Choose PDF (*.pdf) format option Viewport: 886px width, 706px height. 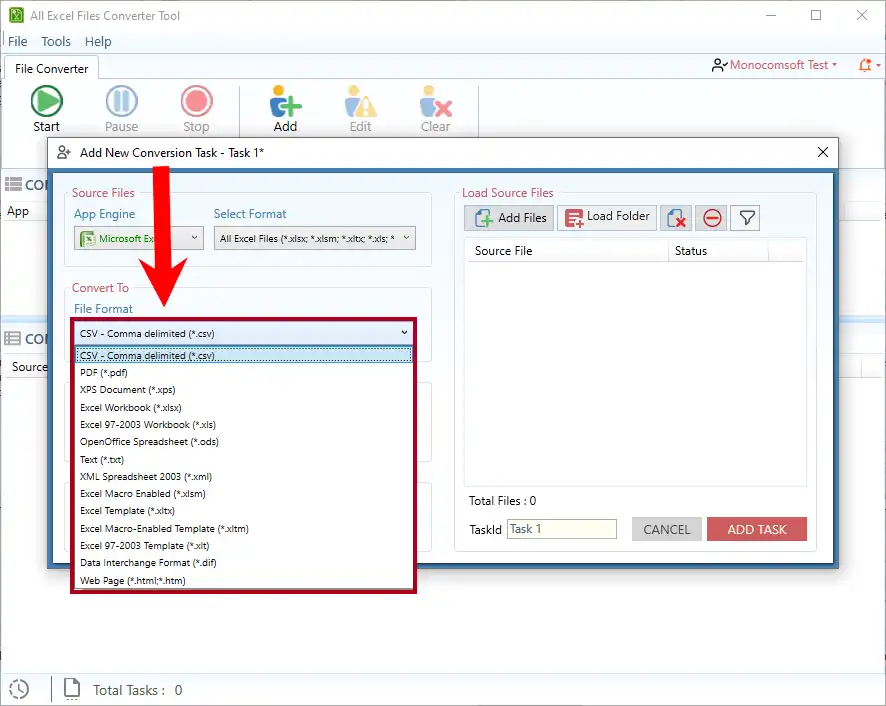[244, 373]
